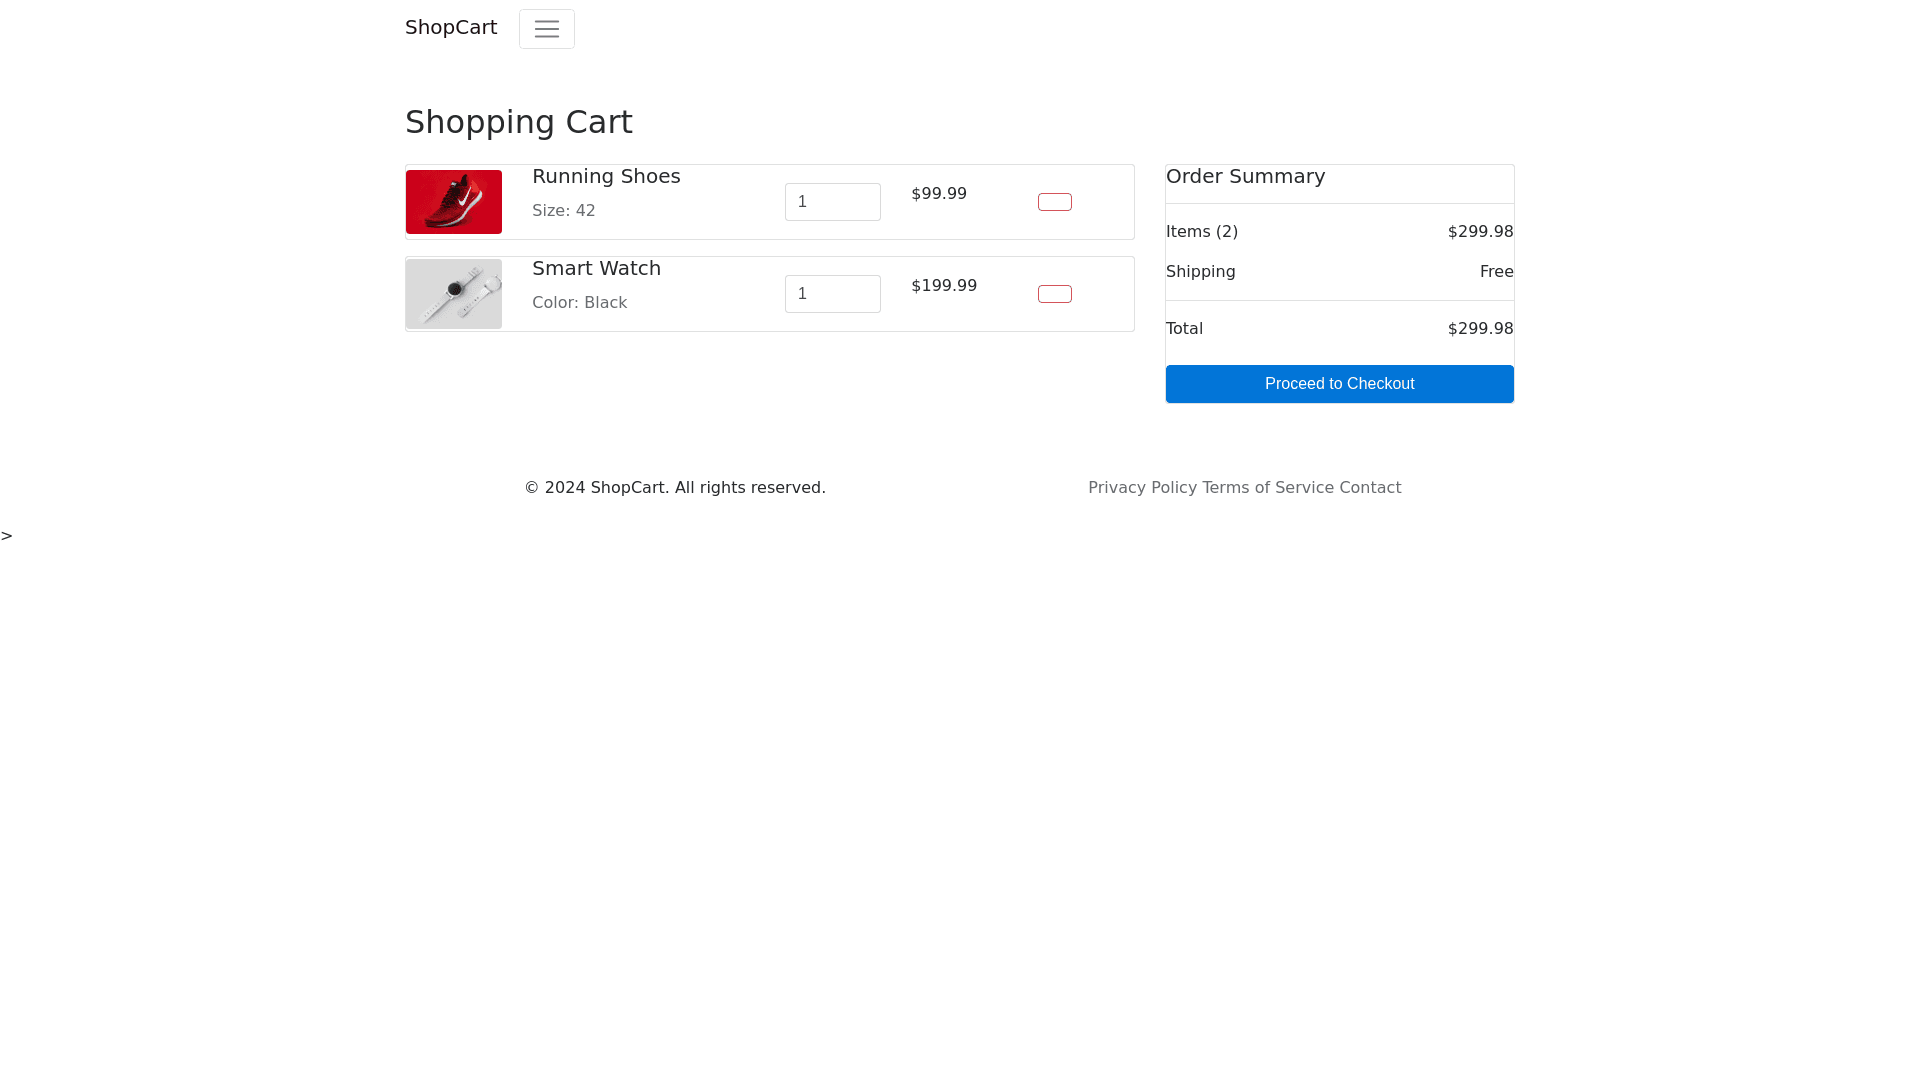Screen dimensions: 1920x1080
Task: Click the red remove button for Running Shoes
Action: 1054,202
